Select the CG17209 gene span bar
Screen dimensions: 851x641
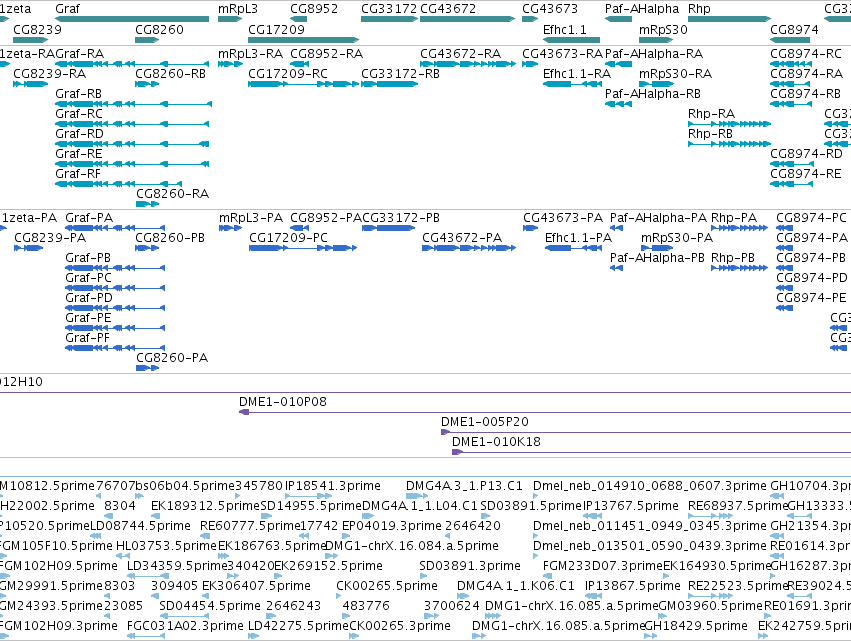pyautogui.click(x=303, y=40)
